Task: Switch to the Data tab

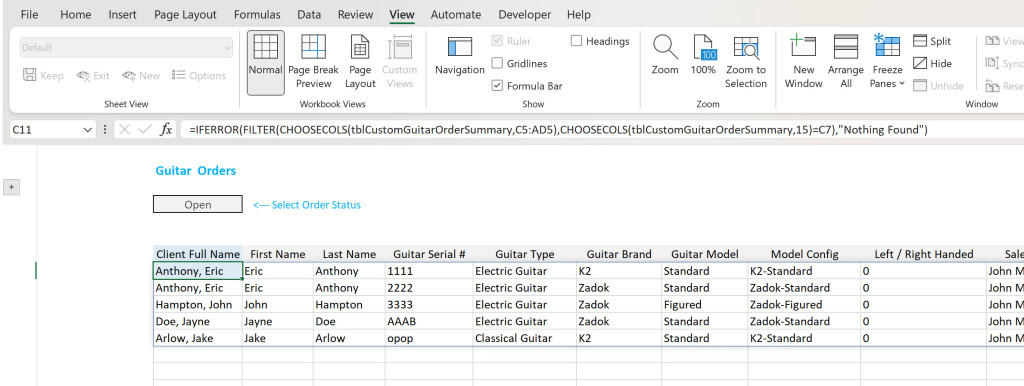Action: click(309, 14)
